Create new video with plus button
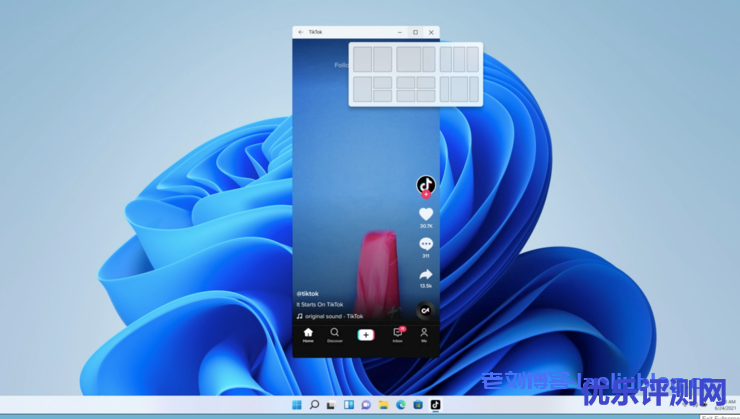 366,334
